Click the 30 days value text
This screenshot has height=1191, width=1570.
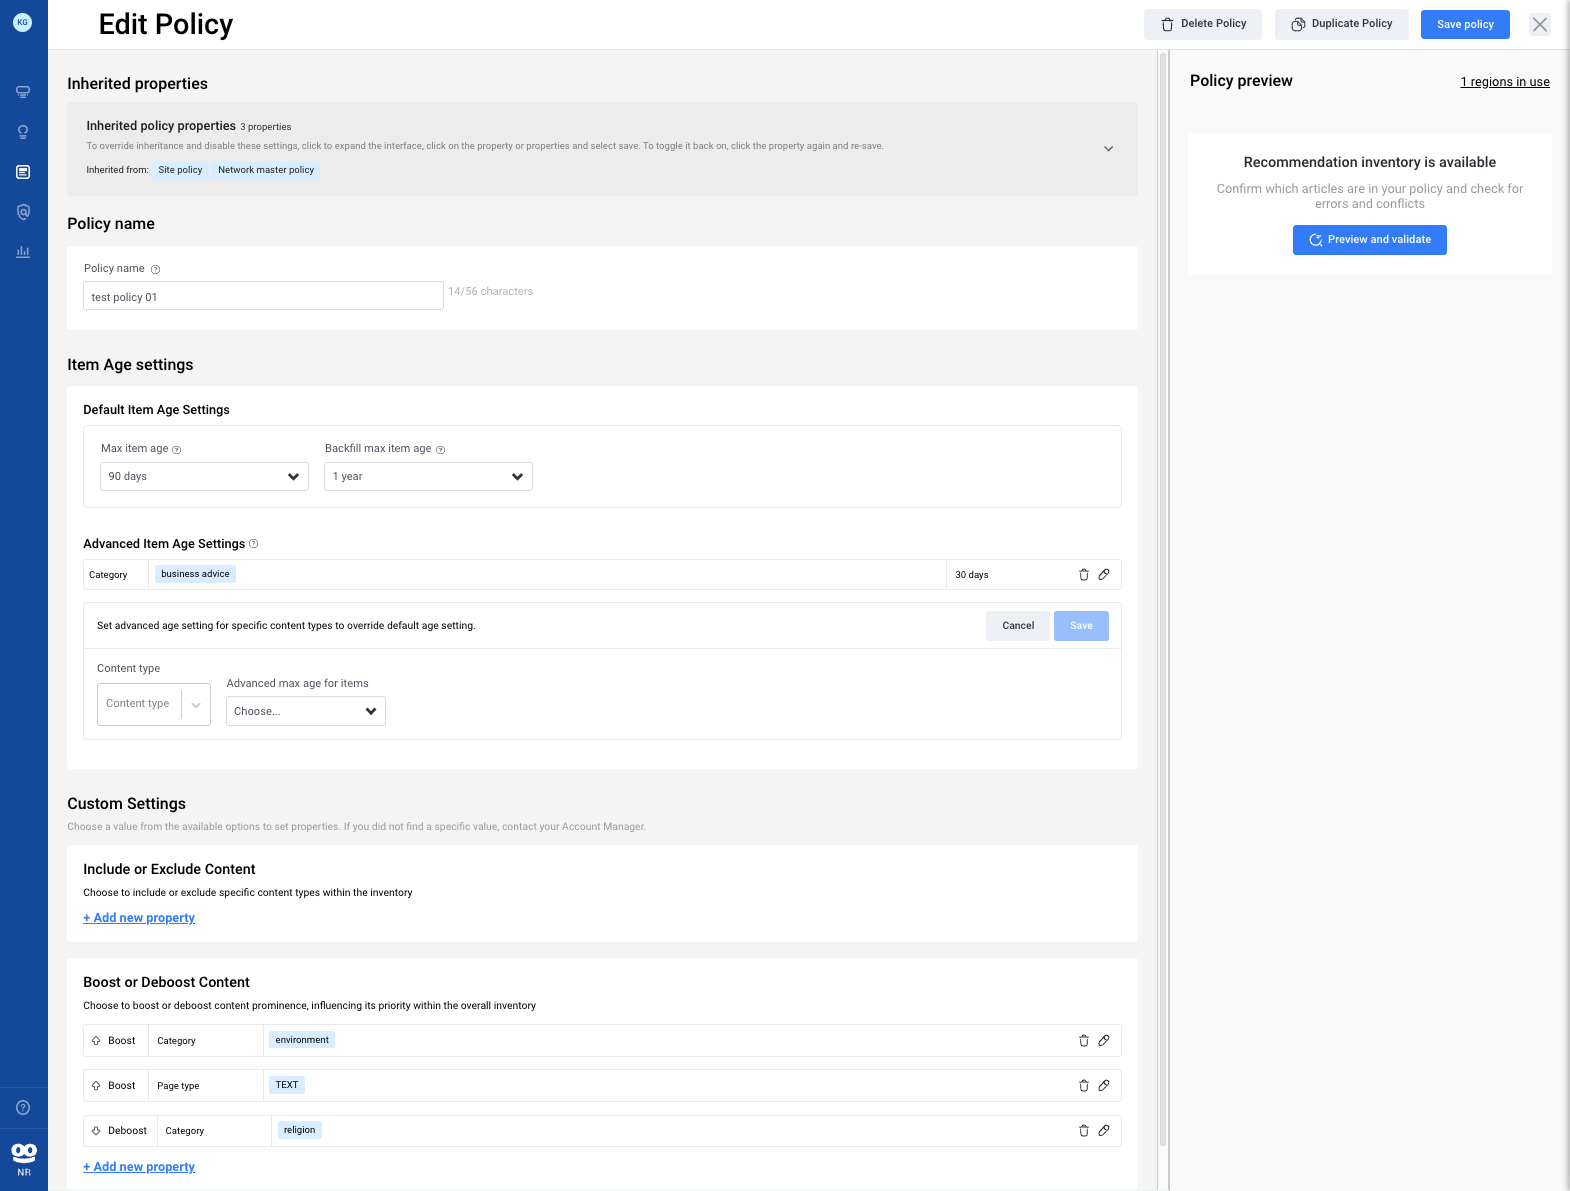click(972, 575)
